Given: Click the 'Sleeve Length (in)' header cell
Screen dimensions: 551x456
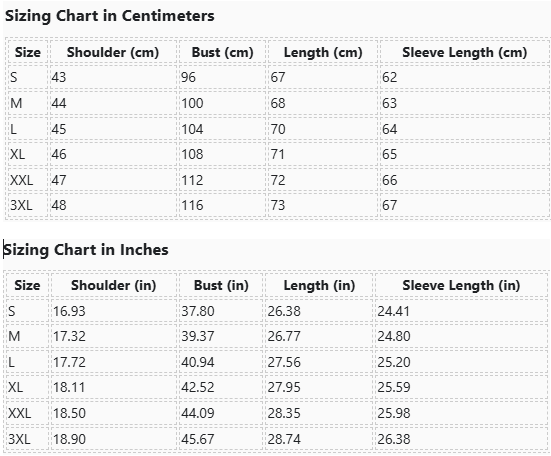Looking at the screenshot, I should point(461,285).
